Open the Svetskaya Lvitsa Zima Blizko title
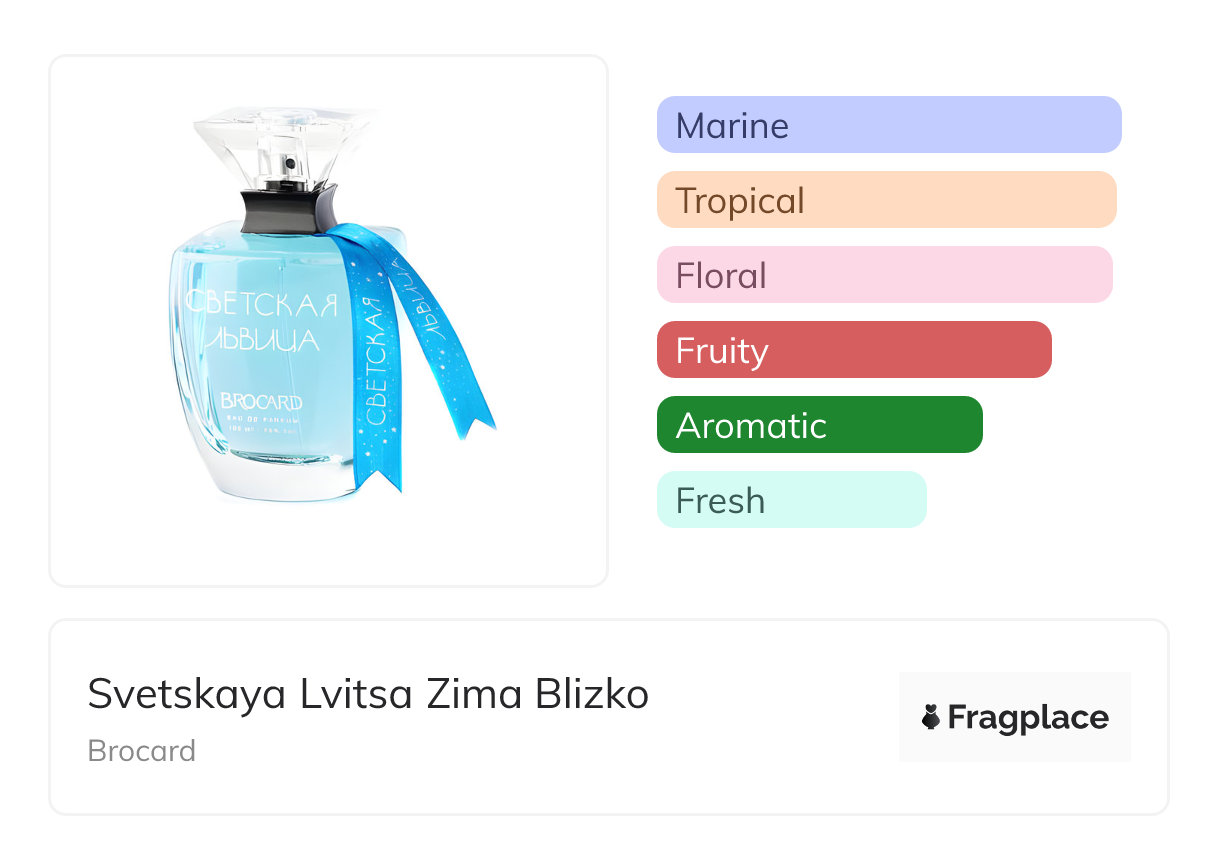This screenshot has height=864, width=1218. tap(368, 694)
